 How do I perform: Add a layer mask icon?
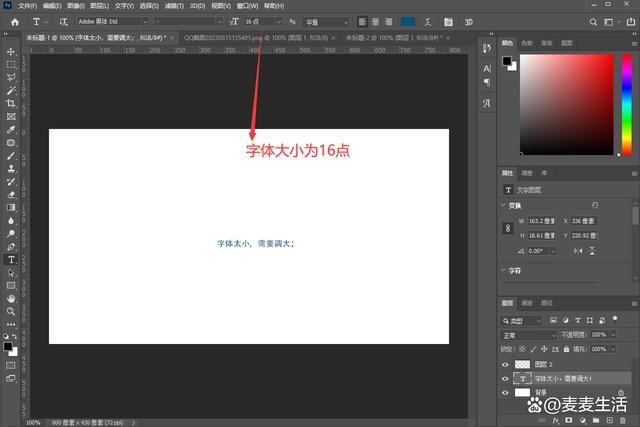tap(569, 420)
